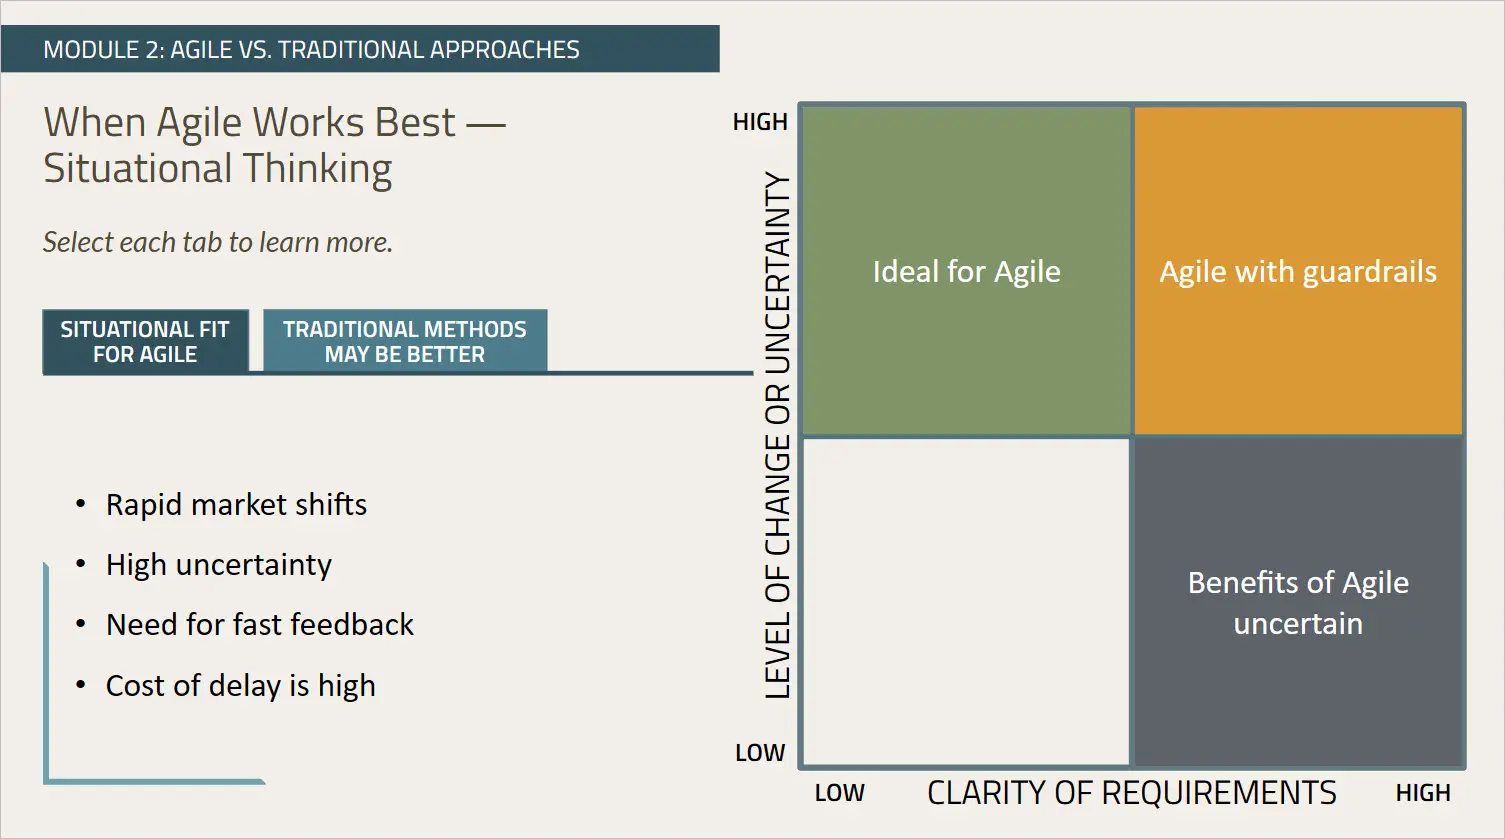Select the Rapid market shifts bullet
Image resolution: width=1505 pixels, height=839 pixels.
(x=236, y=505)
